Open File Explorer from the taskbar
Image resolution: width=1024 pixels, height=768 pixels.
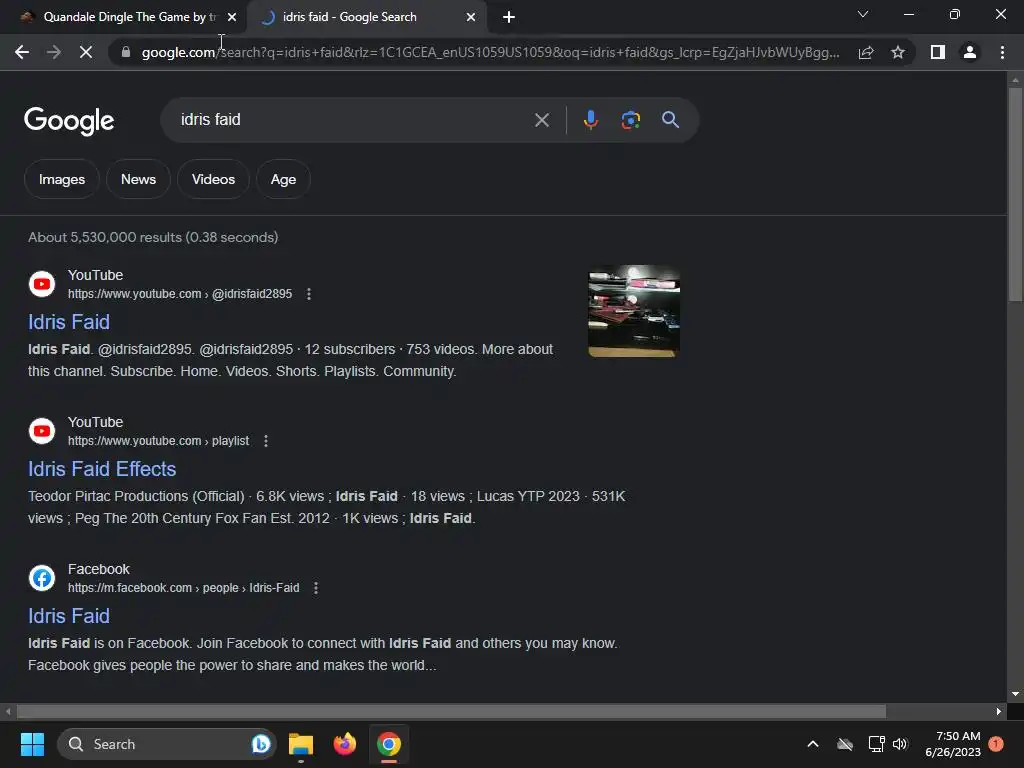[x=301, y=744]
